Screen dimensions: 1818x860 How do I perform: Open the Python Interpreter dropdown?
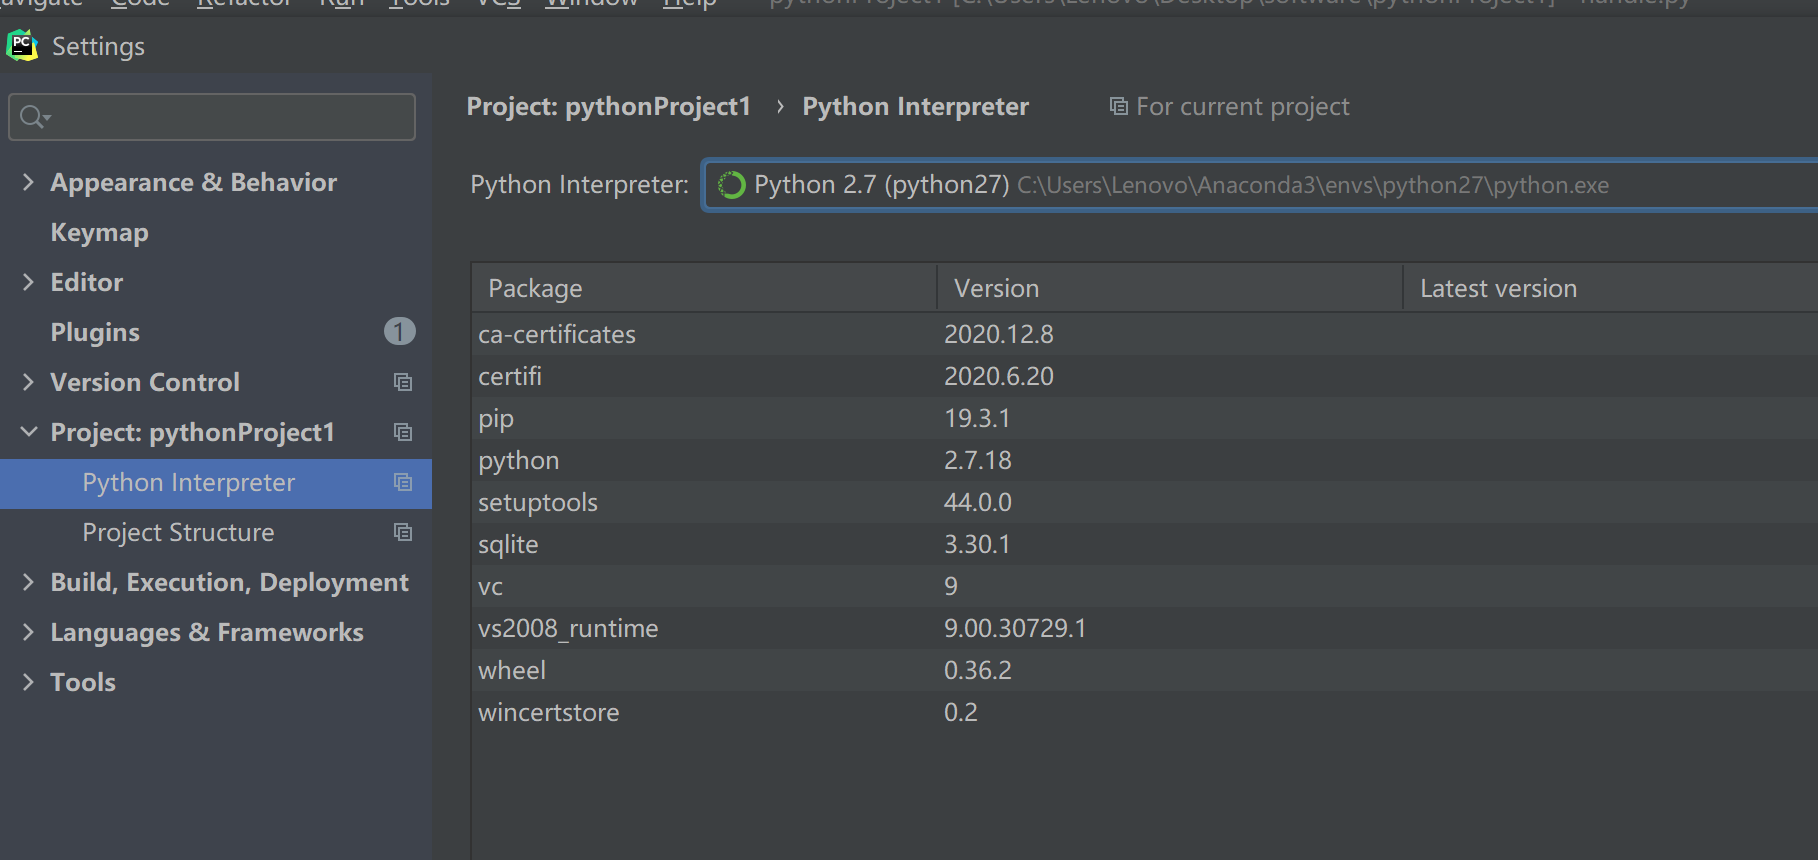[1260, 185]
